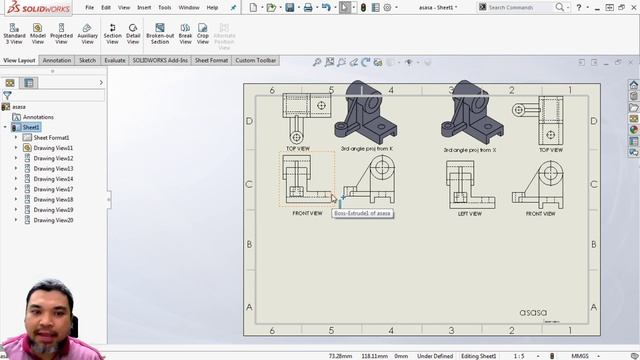
Task: Click the Open file icon
Action: tap(271, 7)
